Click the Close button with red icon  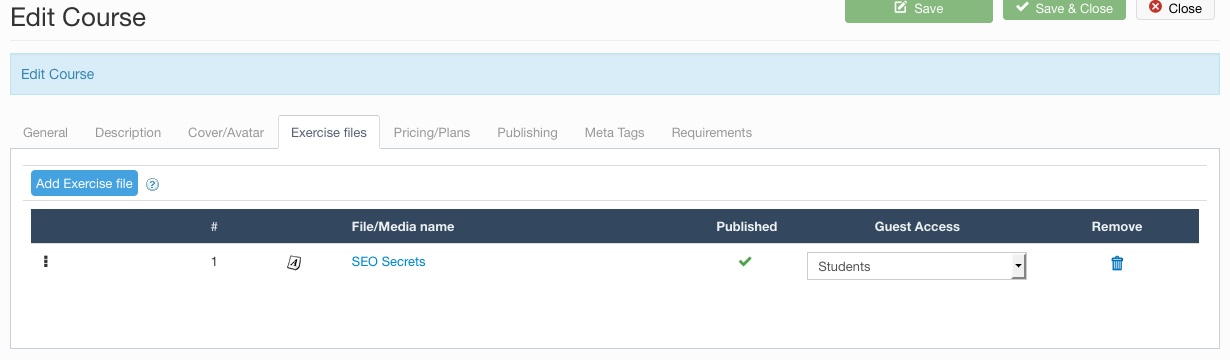(1175, 8)
